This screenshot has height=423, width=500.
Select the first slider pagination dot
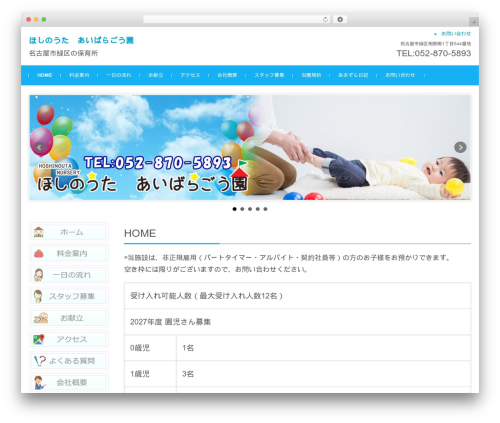(x=234, y=209)
